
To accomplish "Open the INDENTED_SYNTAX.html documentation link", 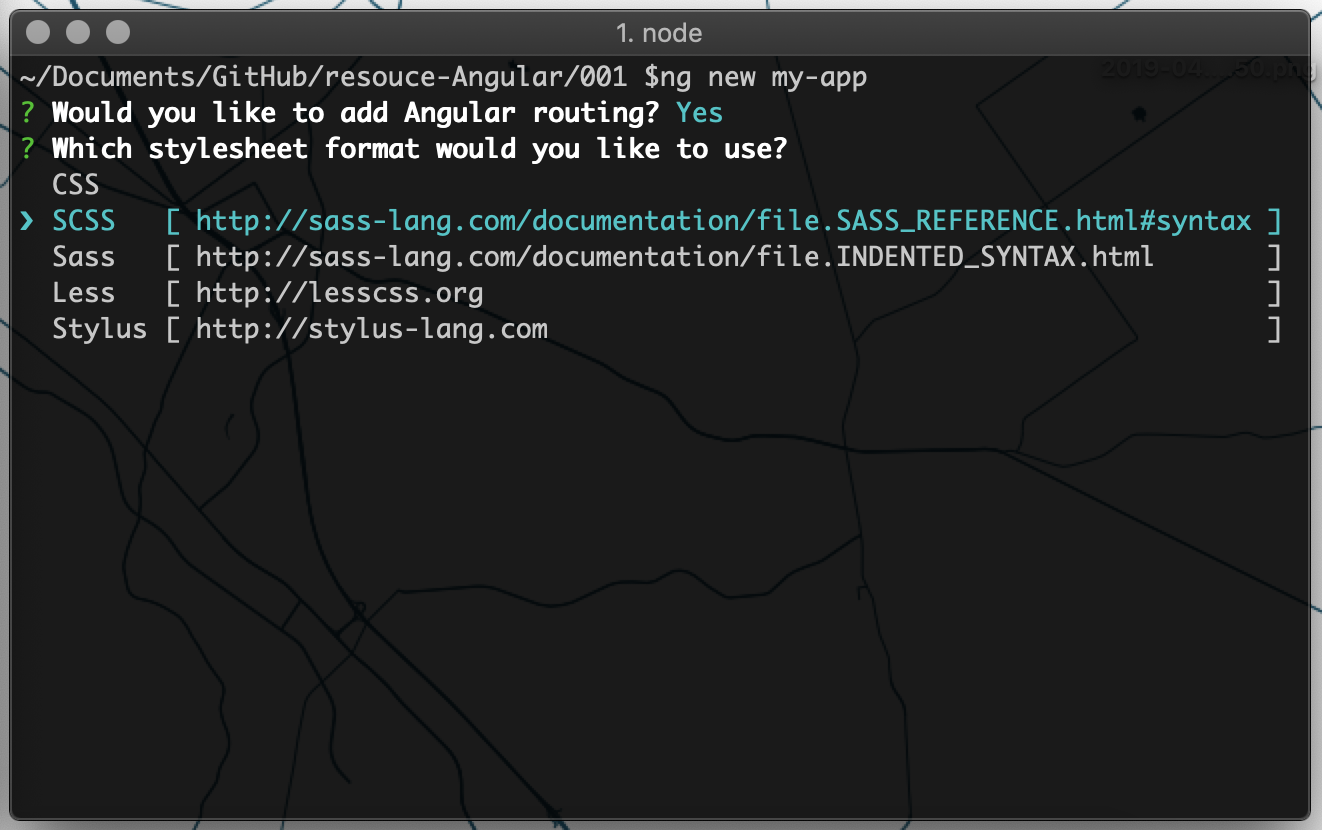I will pyautogui.click(x=675, y=257).
